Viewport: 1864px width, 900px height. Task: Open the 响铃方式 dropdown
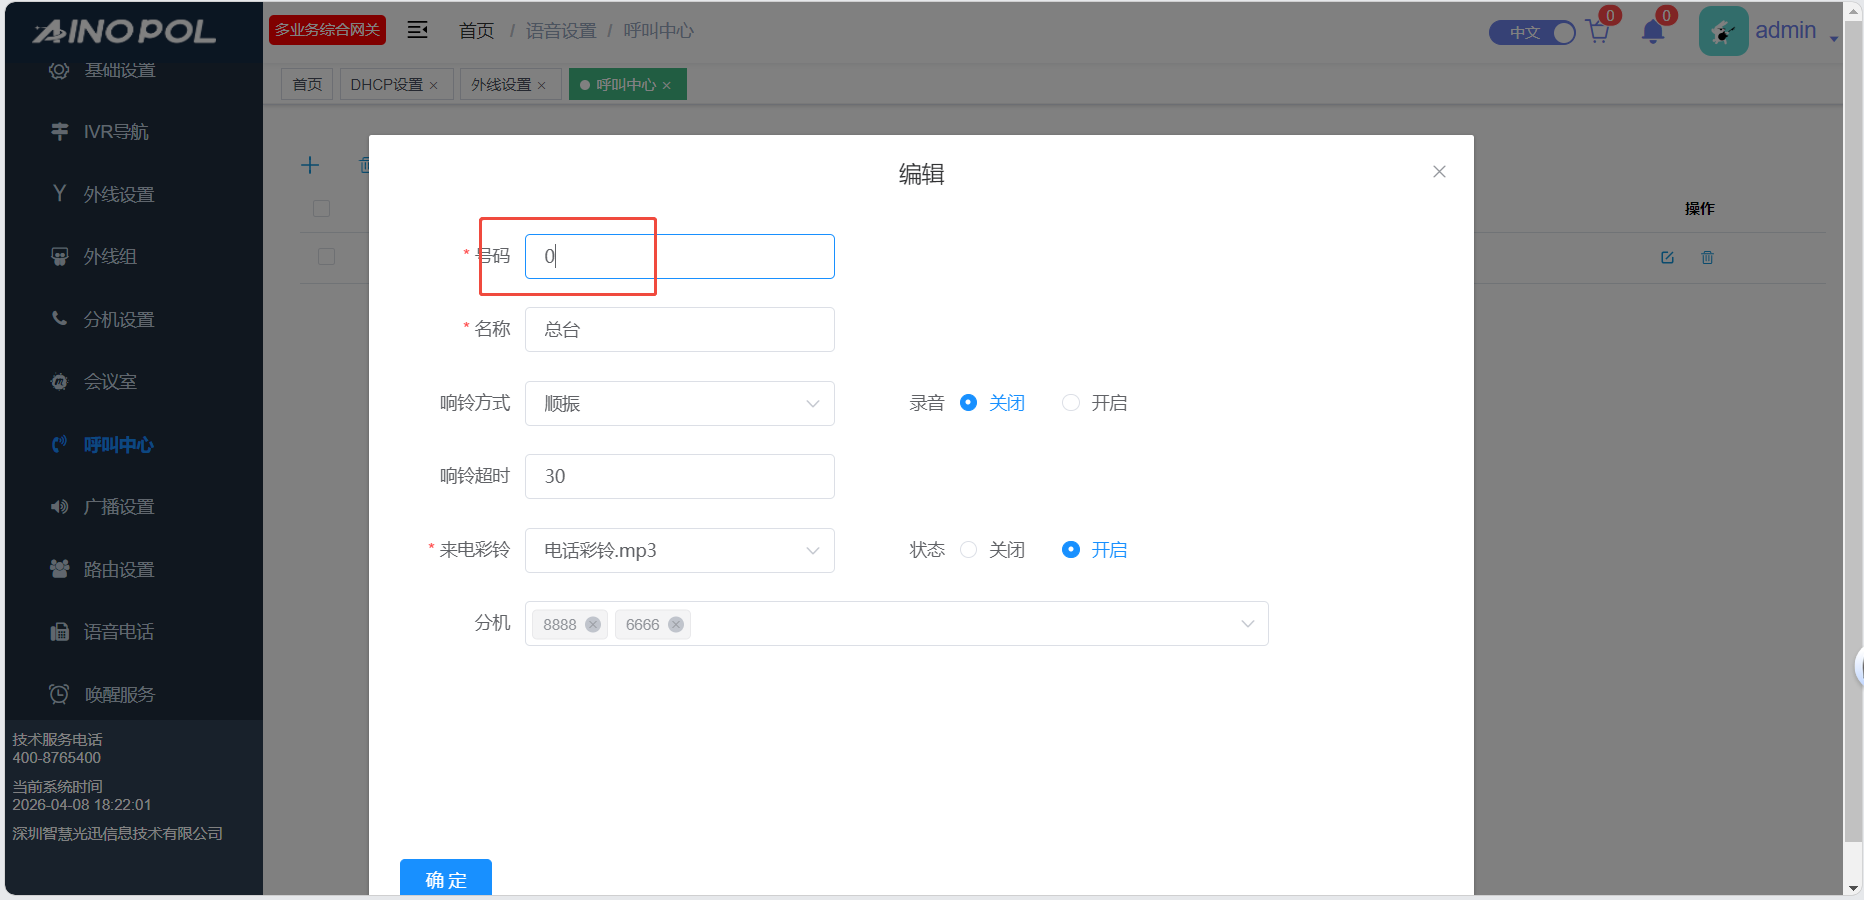point(679,404)
